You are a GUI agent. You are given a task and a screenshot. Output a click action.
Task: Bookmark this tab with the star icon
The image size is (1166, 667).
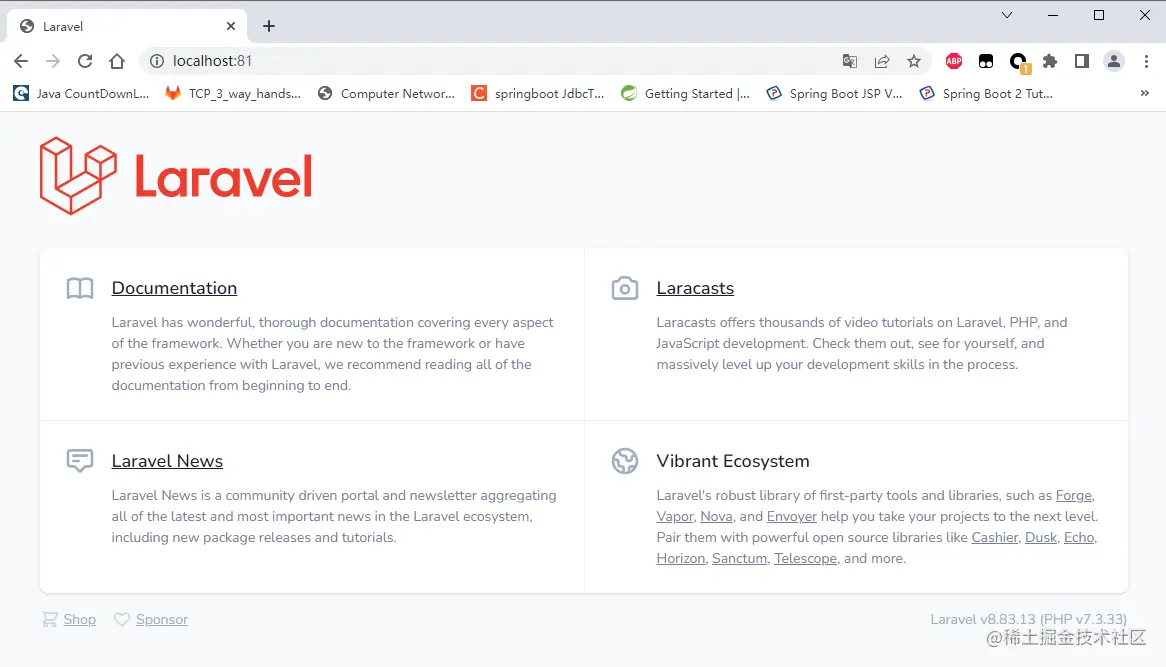coord(914,61)
